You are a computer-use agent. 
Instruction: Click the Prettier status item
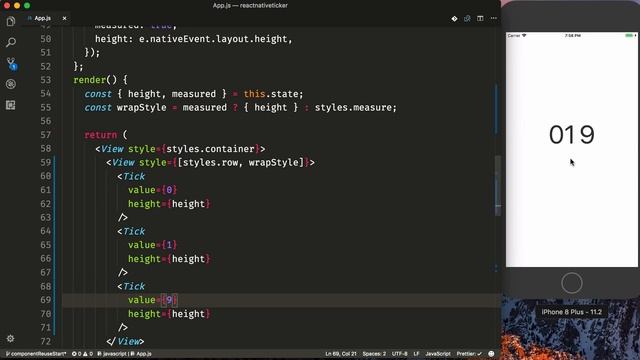pos(469,354)
